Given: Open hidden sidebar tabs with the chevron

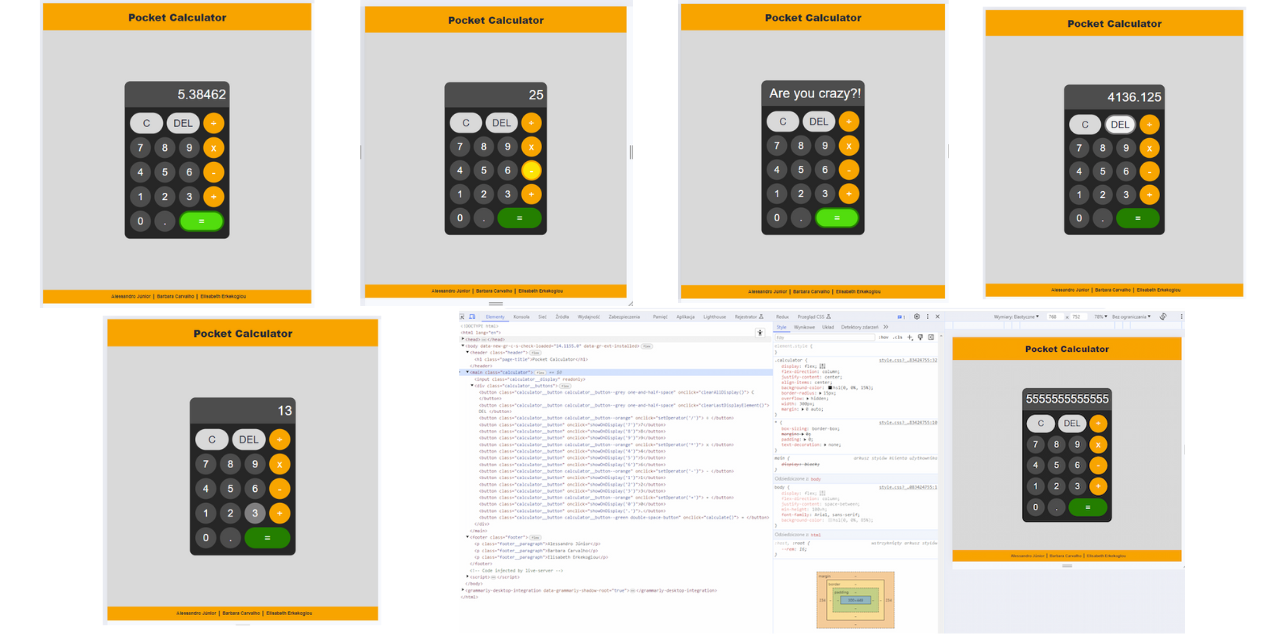Looking at the screenshot, I should 885,327.
